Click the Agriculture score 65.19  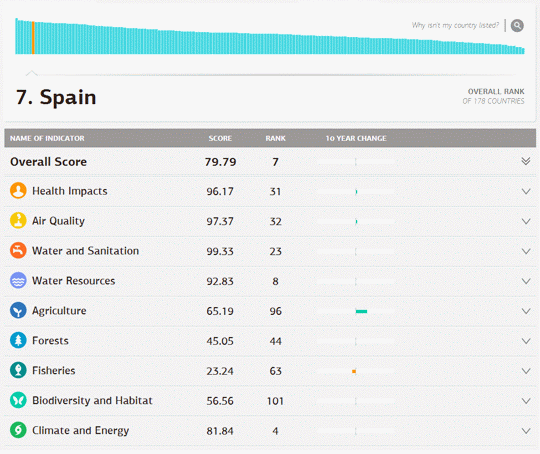point(220,311)
